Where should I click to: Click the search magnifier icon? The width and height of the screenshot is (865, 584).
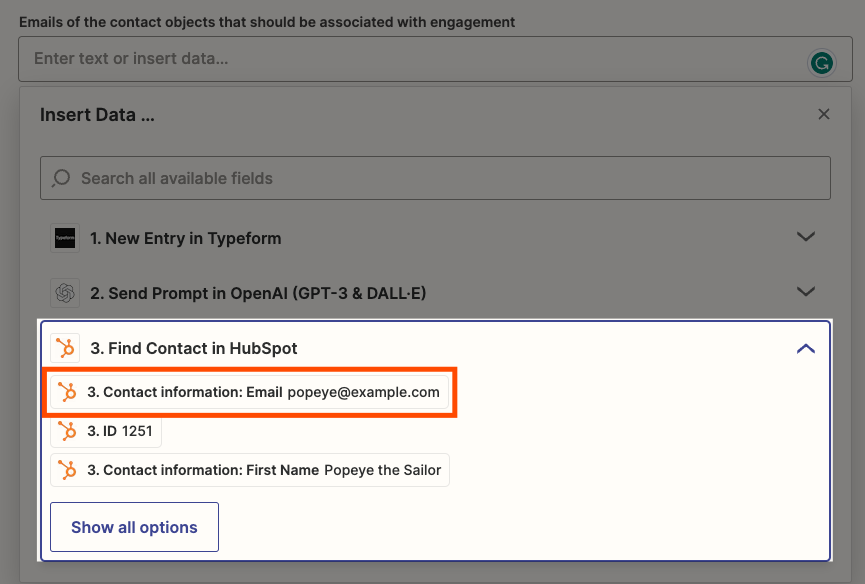[61, 178]
